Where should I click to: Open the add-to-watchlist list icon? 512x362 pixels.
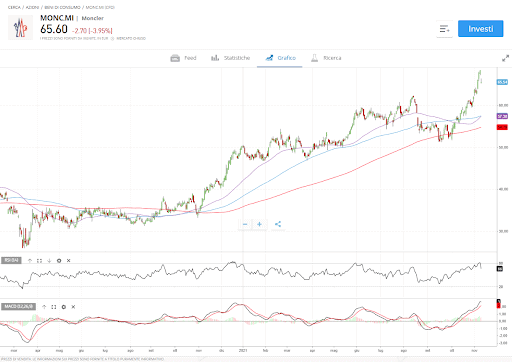click(444, 29)
